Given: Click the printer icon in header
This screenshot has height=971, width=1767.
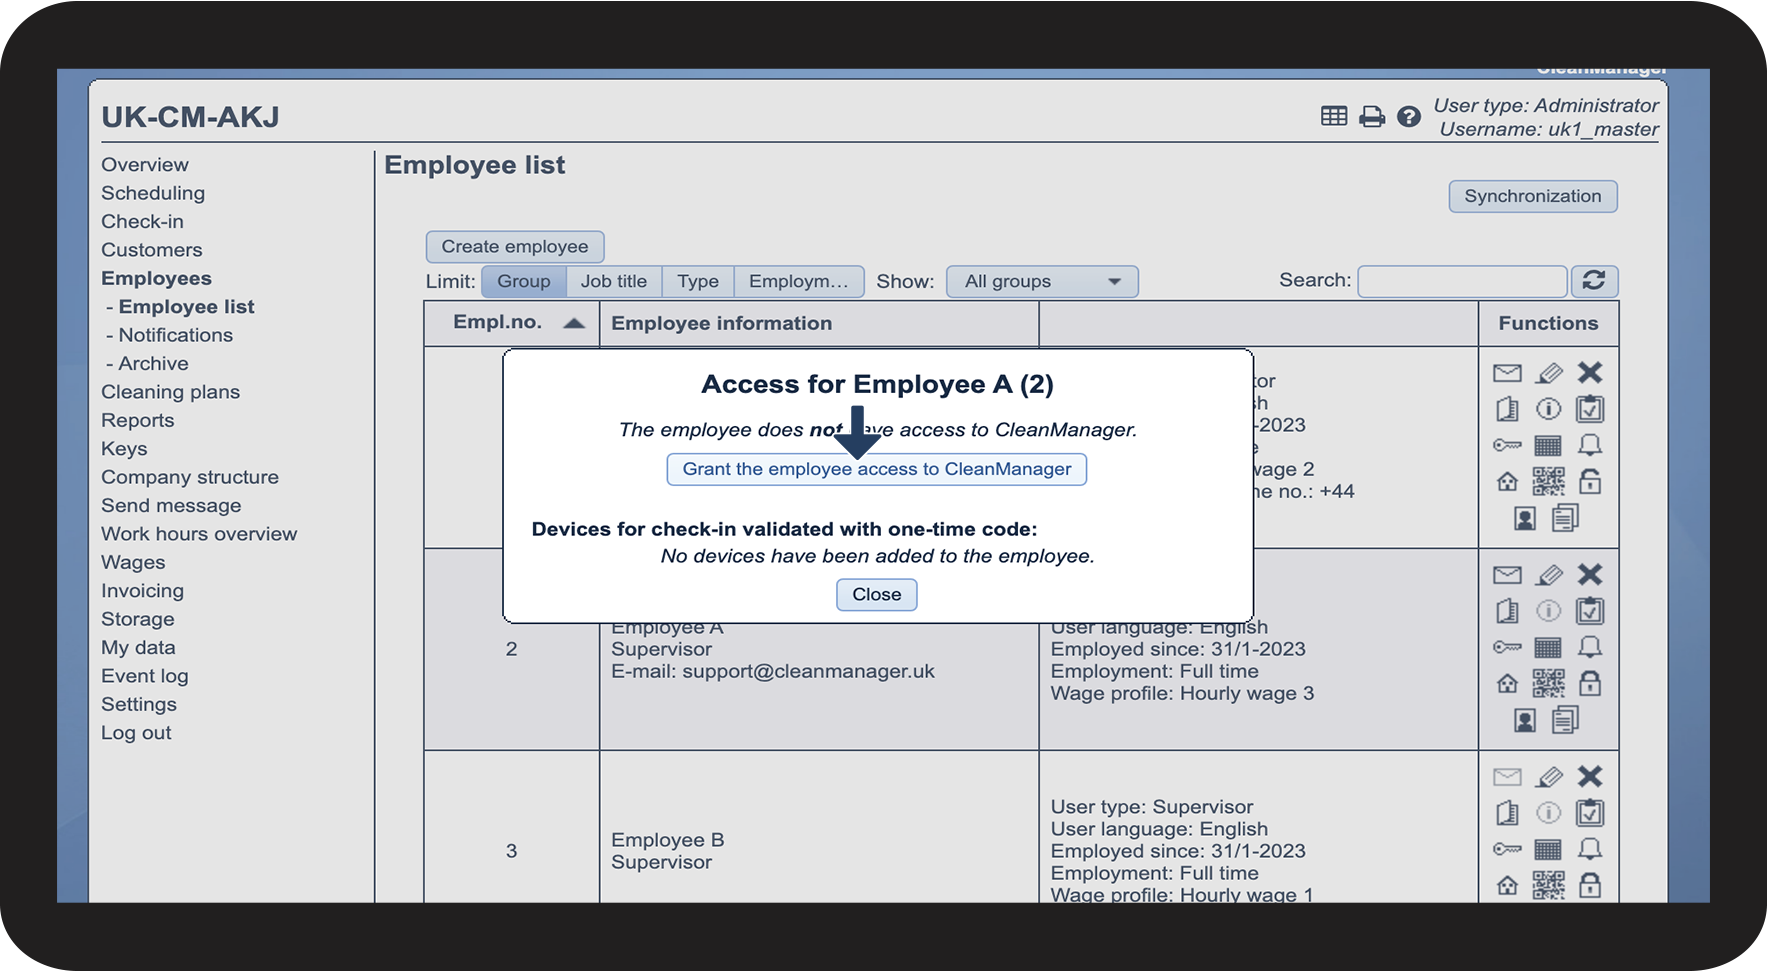Looking at the screenshot, I should click(x=1372, y=117).
